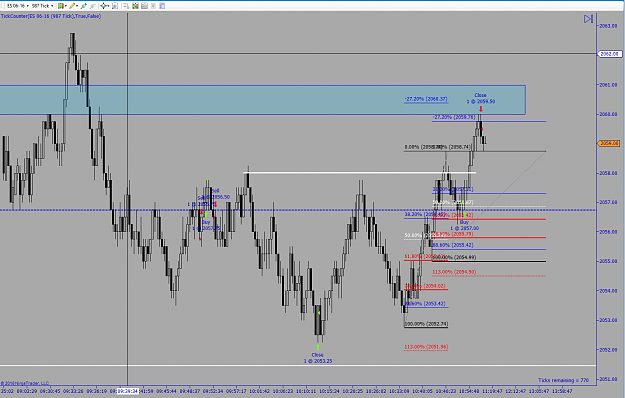Viewport: 625px width, 398px height.
Task: Select the pencil drawing tools icon
Action: [x=72, y=6]
